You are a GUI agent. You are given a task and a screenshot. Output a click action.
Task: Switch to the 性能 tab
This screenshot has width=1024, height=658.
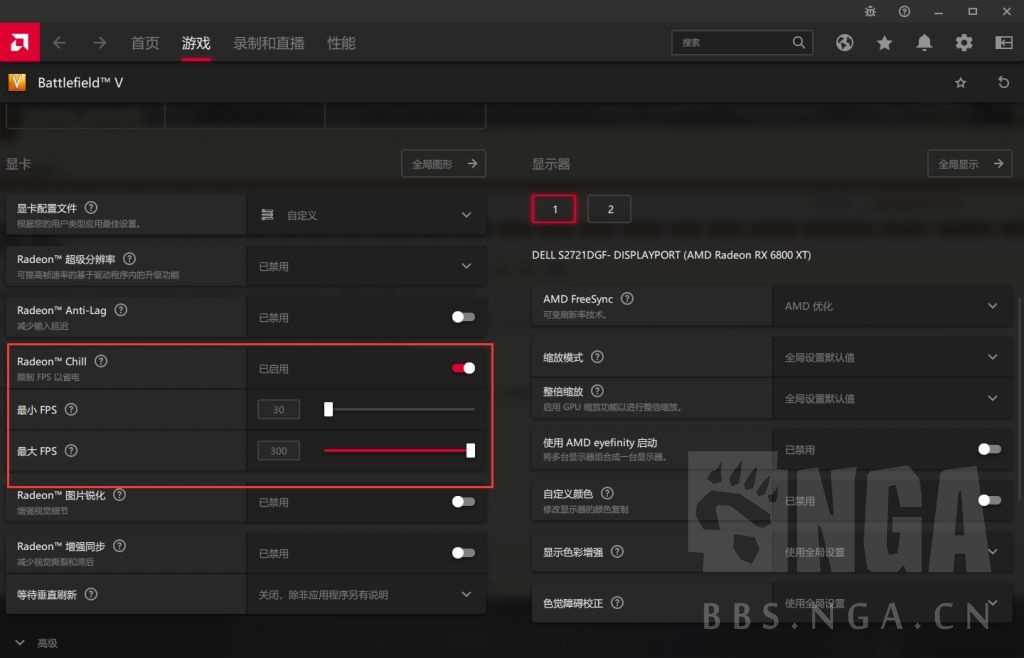tap(341, 43)
